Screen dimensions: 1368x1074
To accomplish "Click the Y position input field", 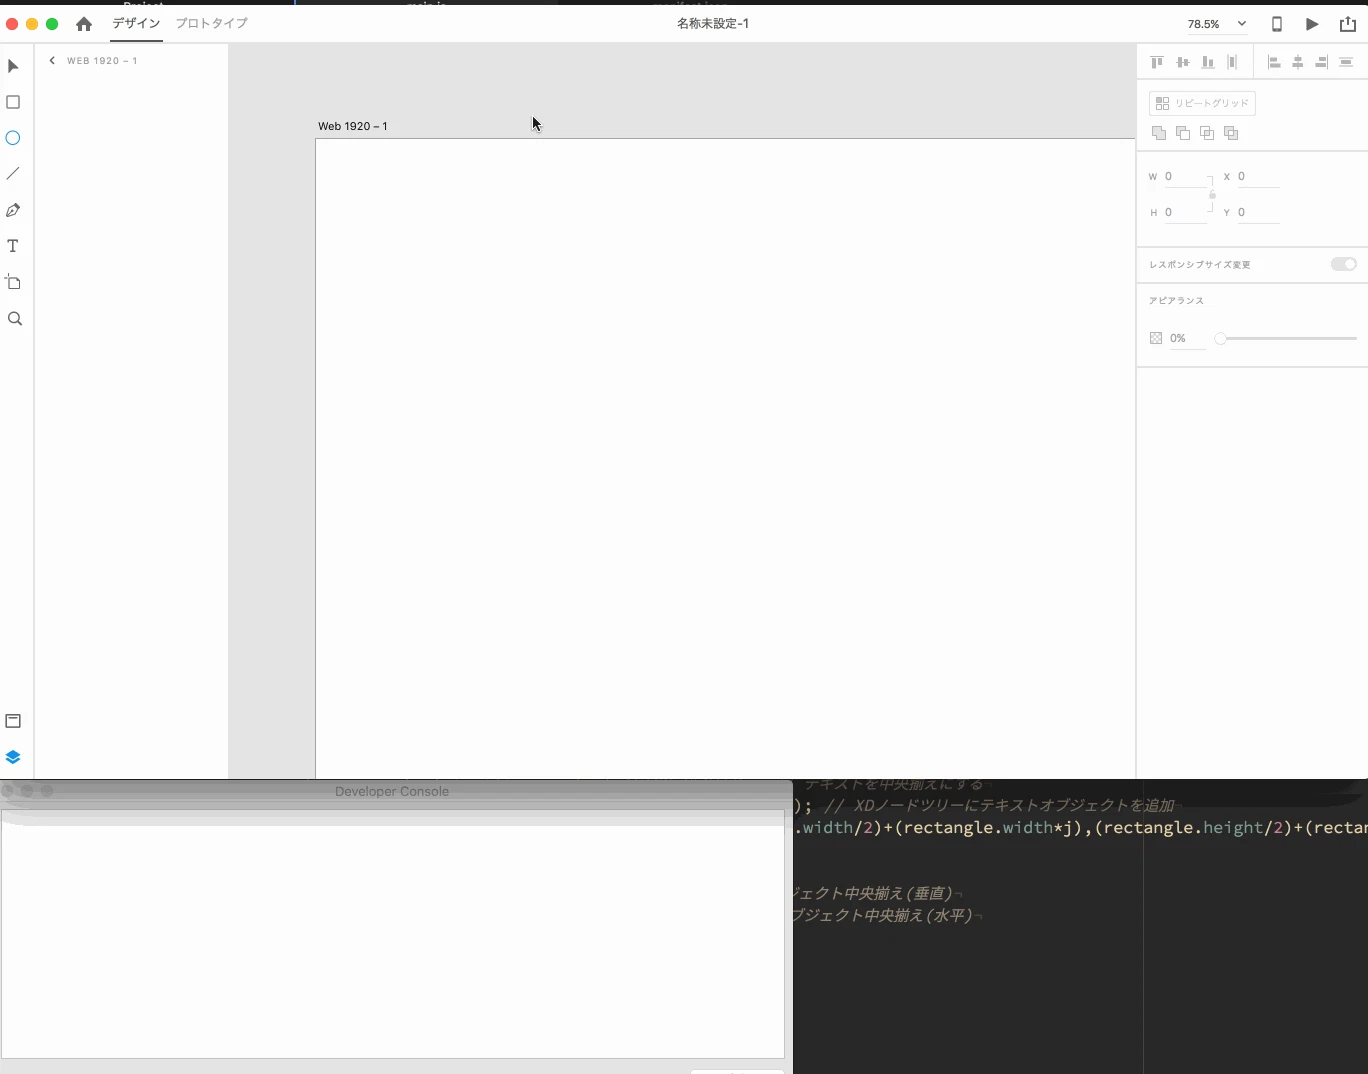I will click(1258, 213).
